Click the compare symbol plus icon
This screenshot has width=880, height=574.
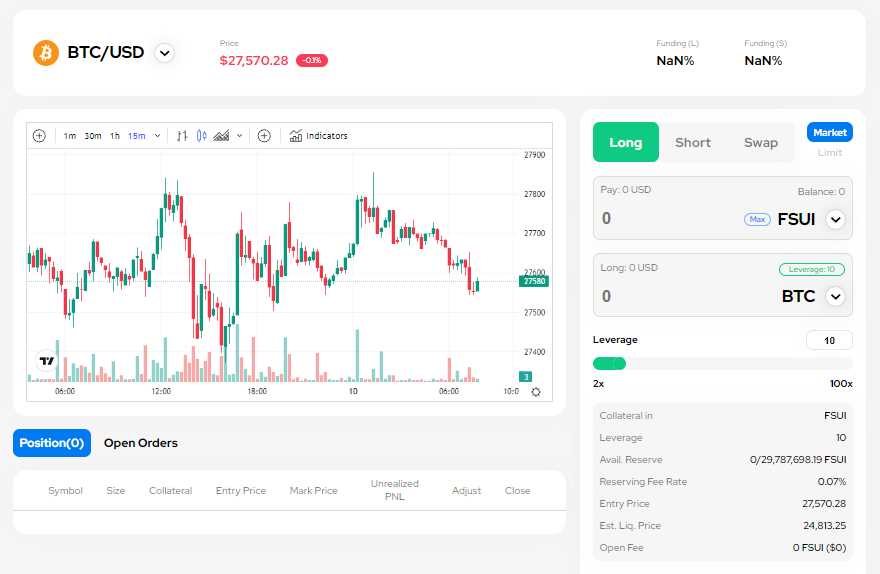264,136
